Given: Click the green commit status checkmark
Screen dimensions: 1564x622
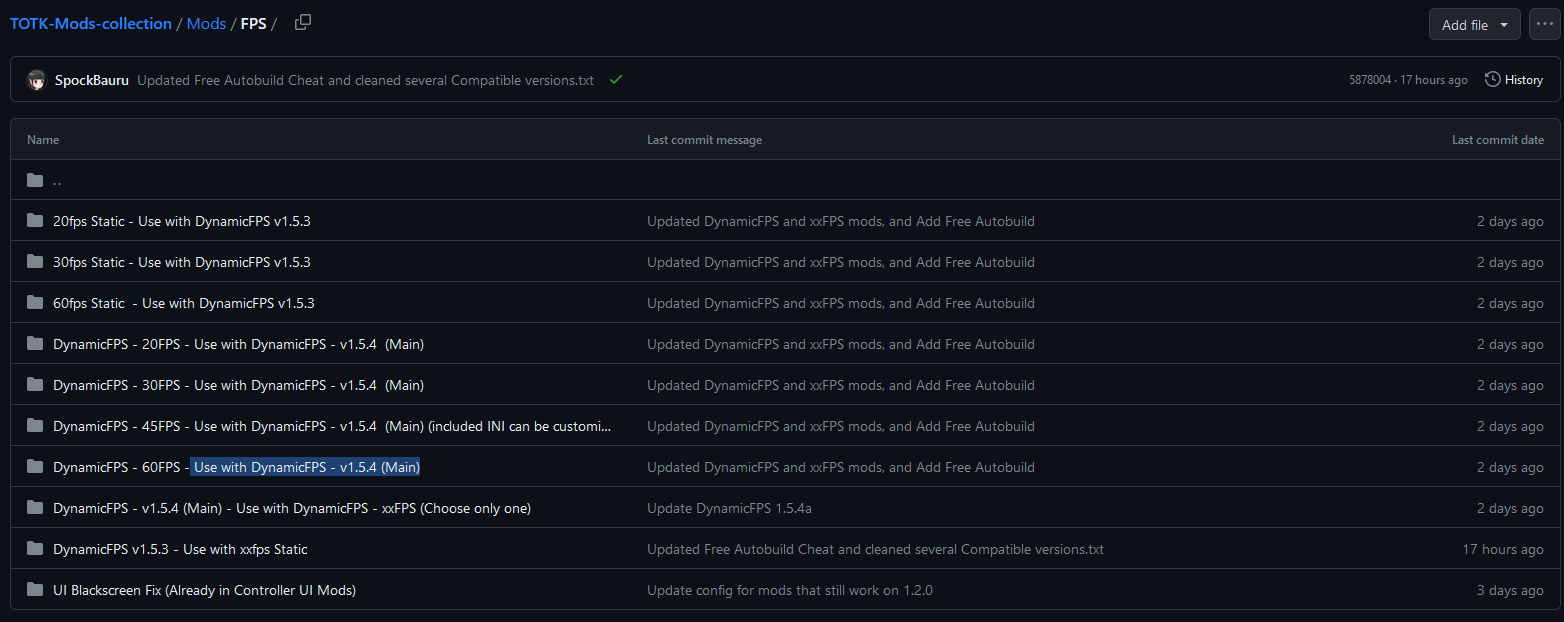Looking at the screenshot, I should [615, 80].
